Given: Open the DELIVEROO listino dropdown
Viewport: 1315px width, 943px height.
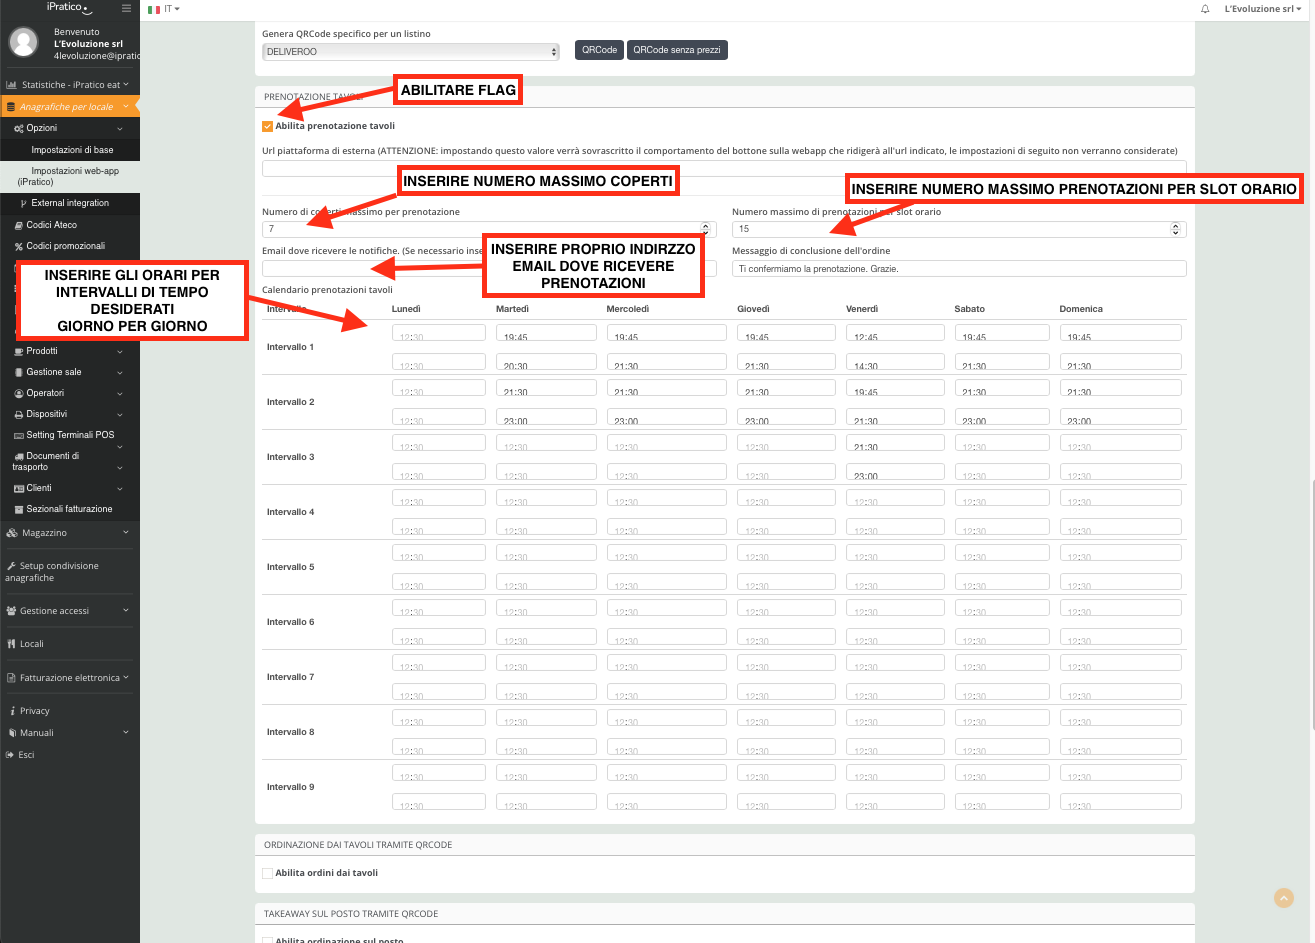Looking at the screenshot, I should tap(411, 51).
